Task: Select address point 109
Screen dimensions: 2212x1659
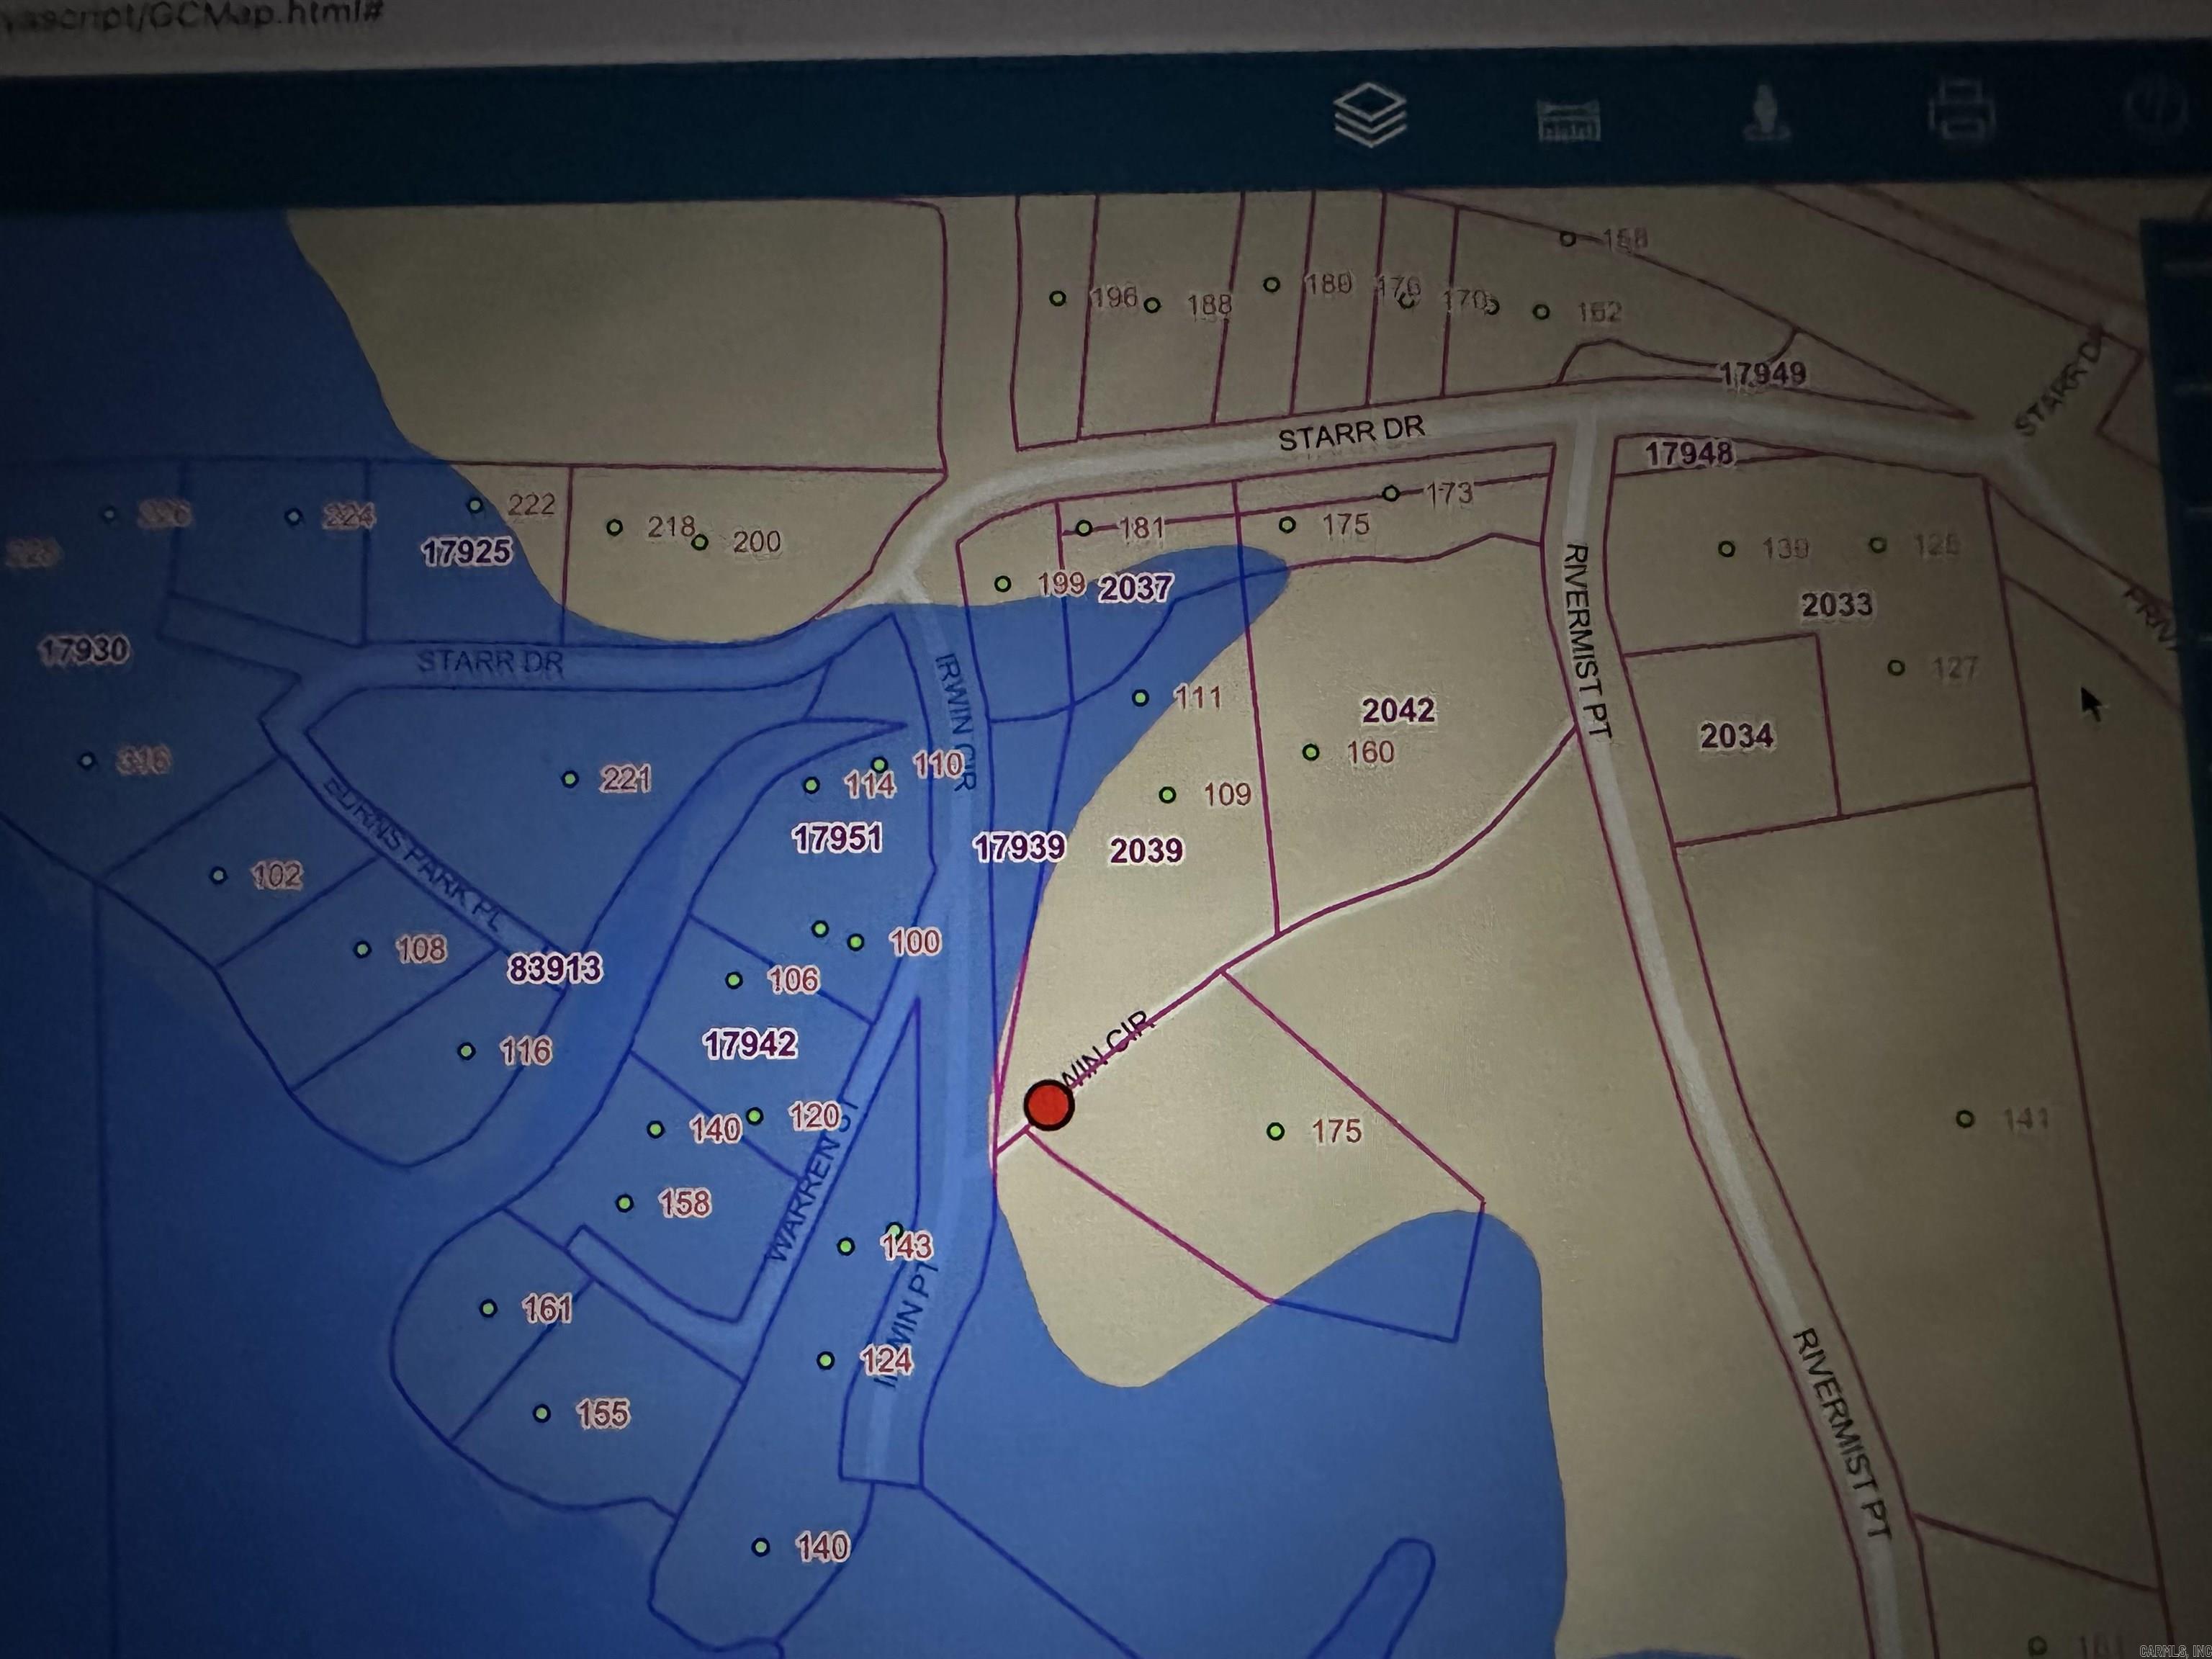Action: [1167, 795]
